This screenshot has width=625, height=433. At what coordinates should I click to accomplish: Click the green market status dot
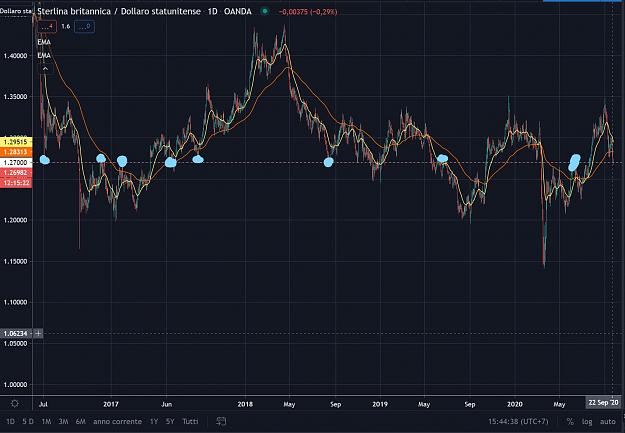(264, 11)
